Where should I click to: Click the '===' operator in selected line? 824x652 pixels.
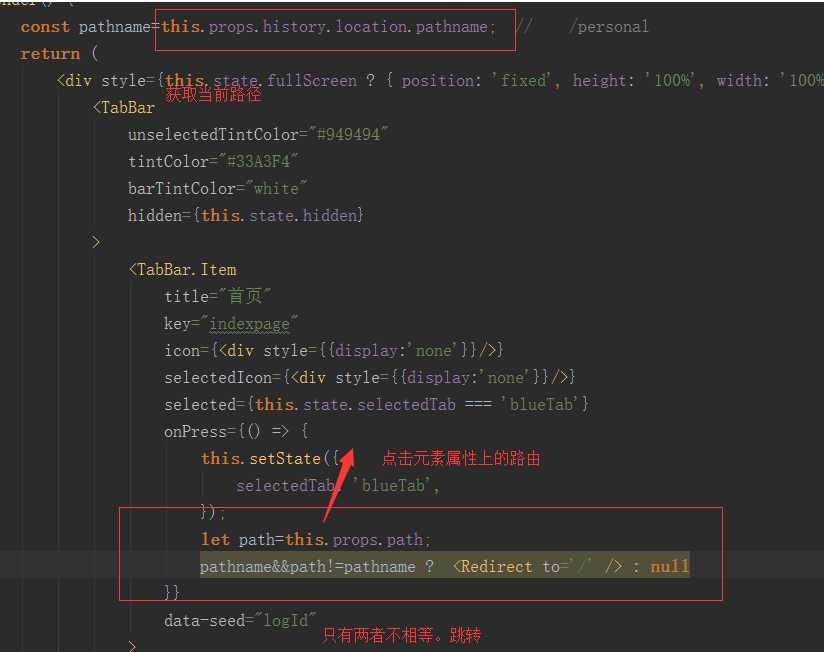[478, 405]
